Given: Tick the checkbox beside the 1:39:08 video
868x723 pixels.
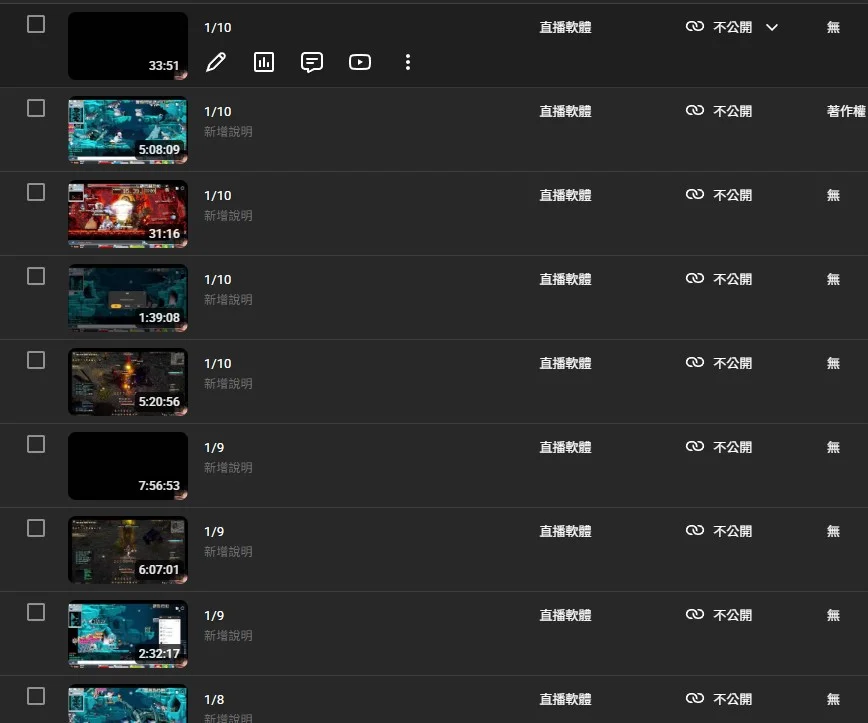Looking at the screenshot, I should (36, 276).
